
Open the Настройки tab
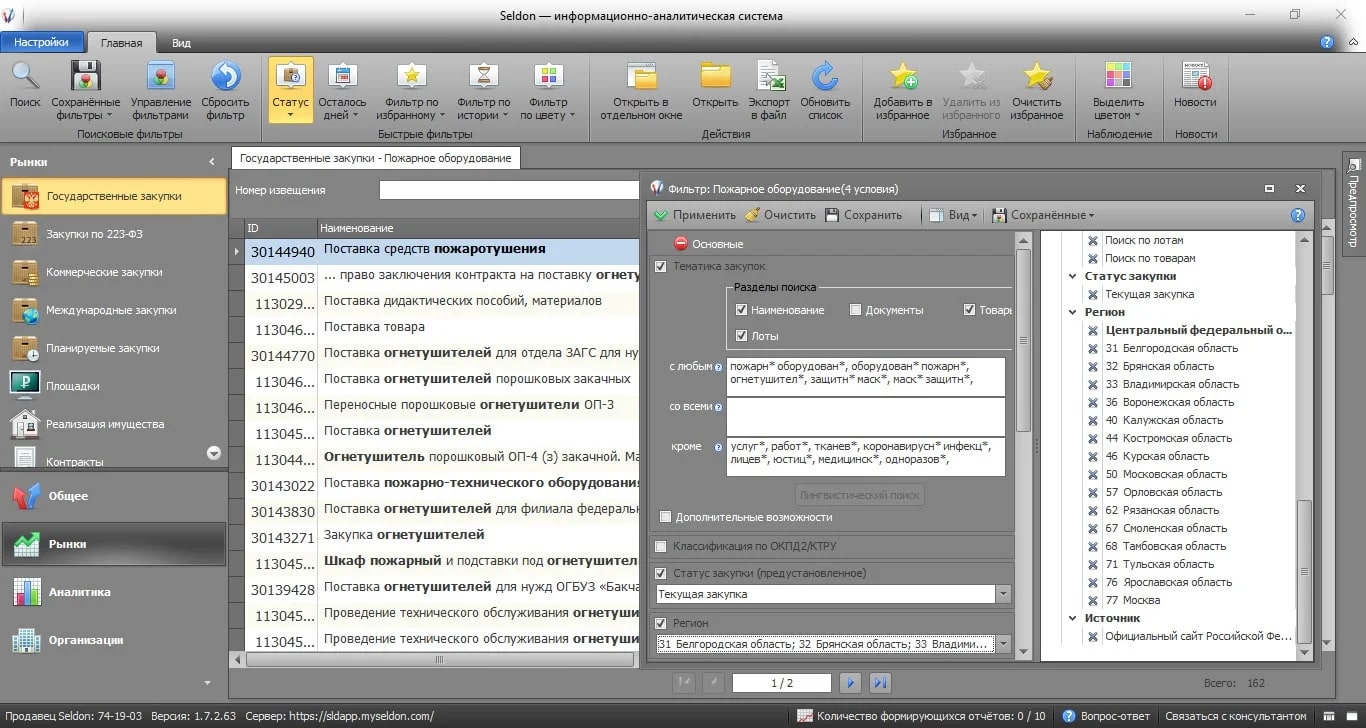(x=41, y=42)
